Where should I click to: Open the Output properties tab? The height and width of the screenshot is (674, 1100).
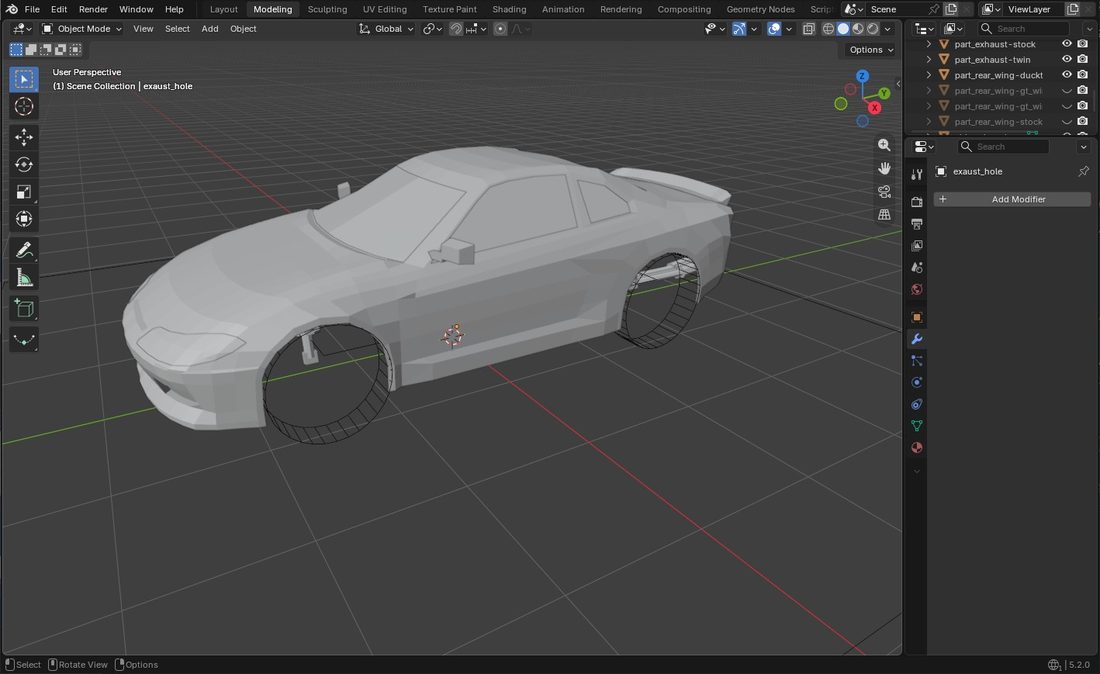pos(916,224)
